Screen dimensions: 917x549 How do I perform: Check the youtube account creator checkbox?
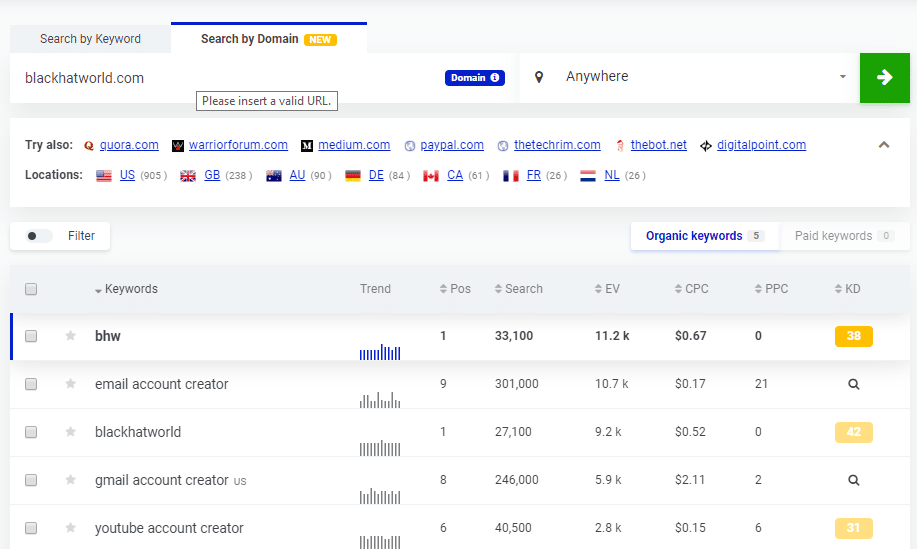coord(31,527)
